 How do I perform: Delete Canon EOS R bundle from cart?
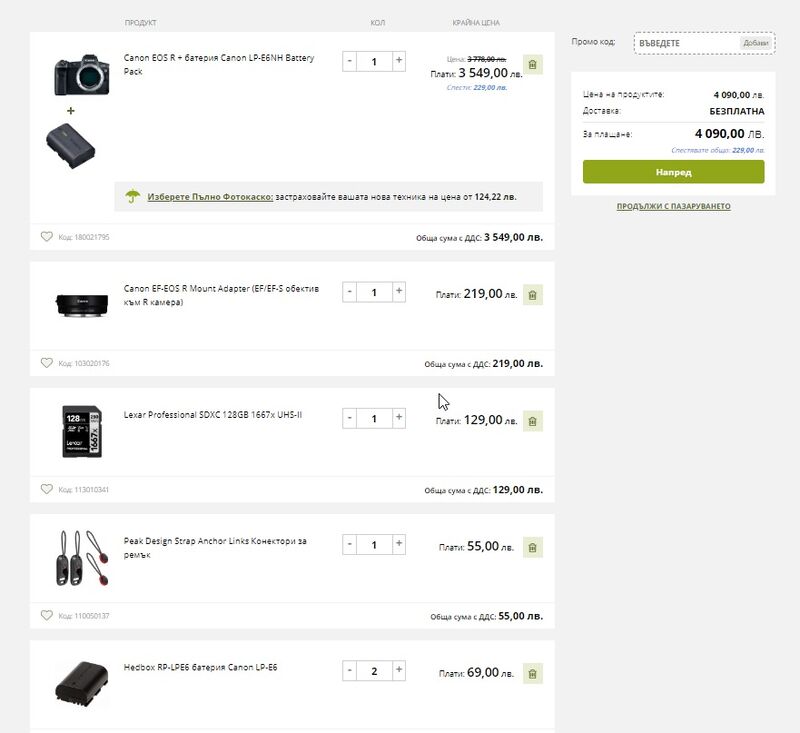click(532, 65)
